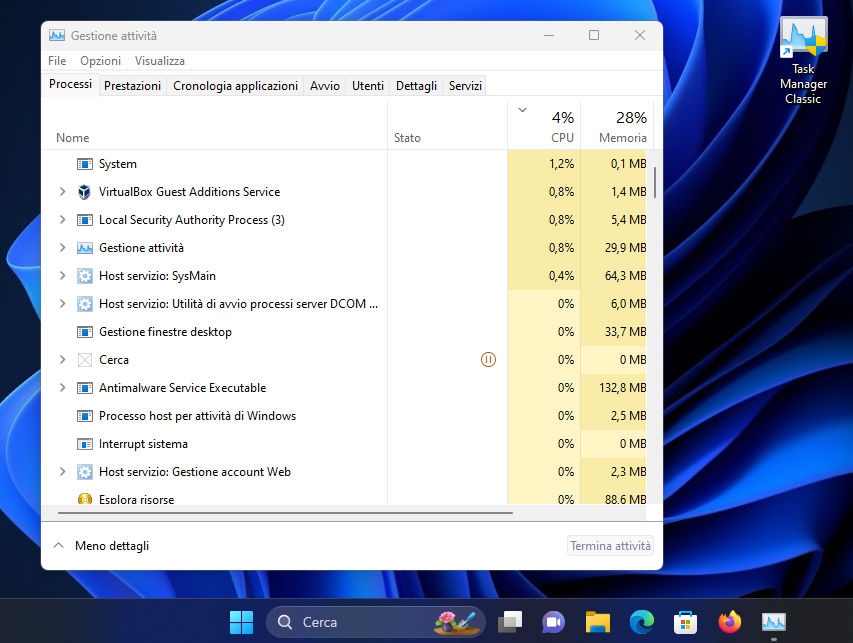Click the 33,7 MB memory value
The height and width of the screenshot is (643, 853).
[x=625, y=332]
